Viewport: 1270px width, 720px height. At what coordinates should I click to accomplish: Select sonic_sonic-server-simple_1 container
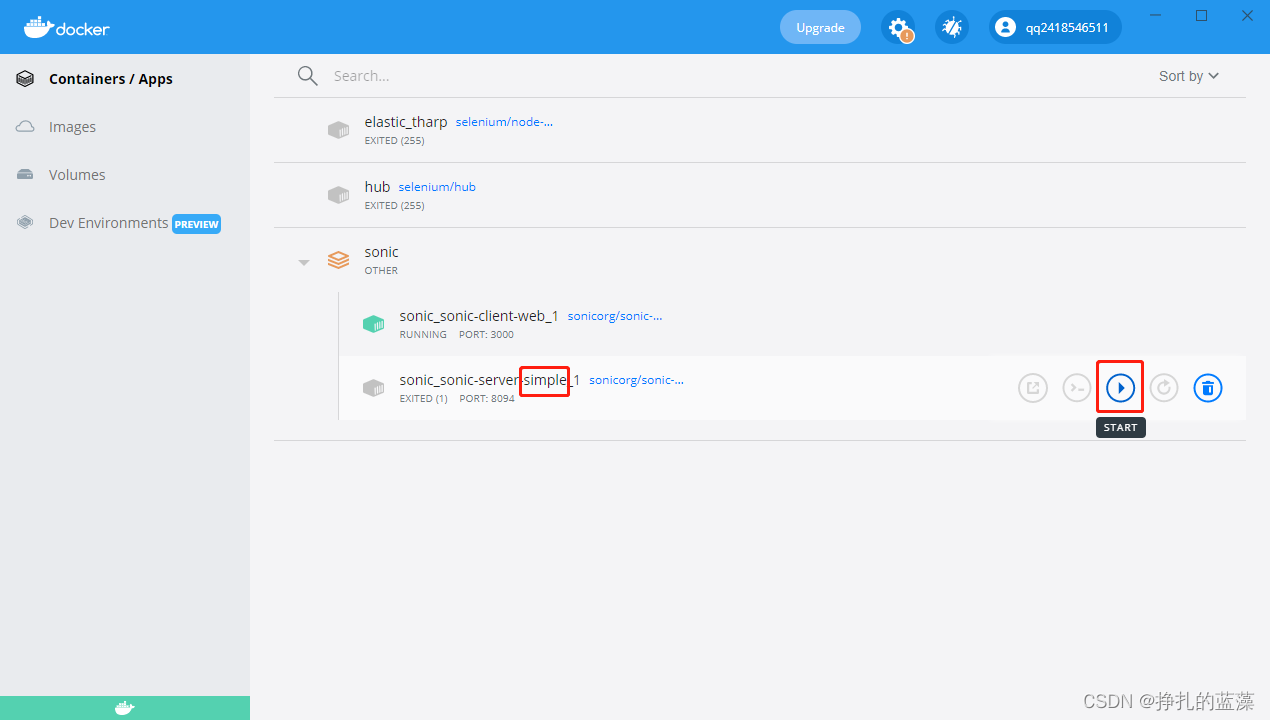coord(490,380)
